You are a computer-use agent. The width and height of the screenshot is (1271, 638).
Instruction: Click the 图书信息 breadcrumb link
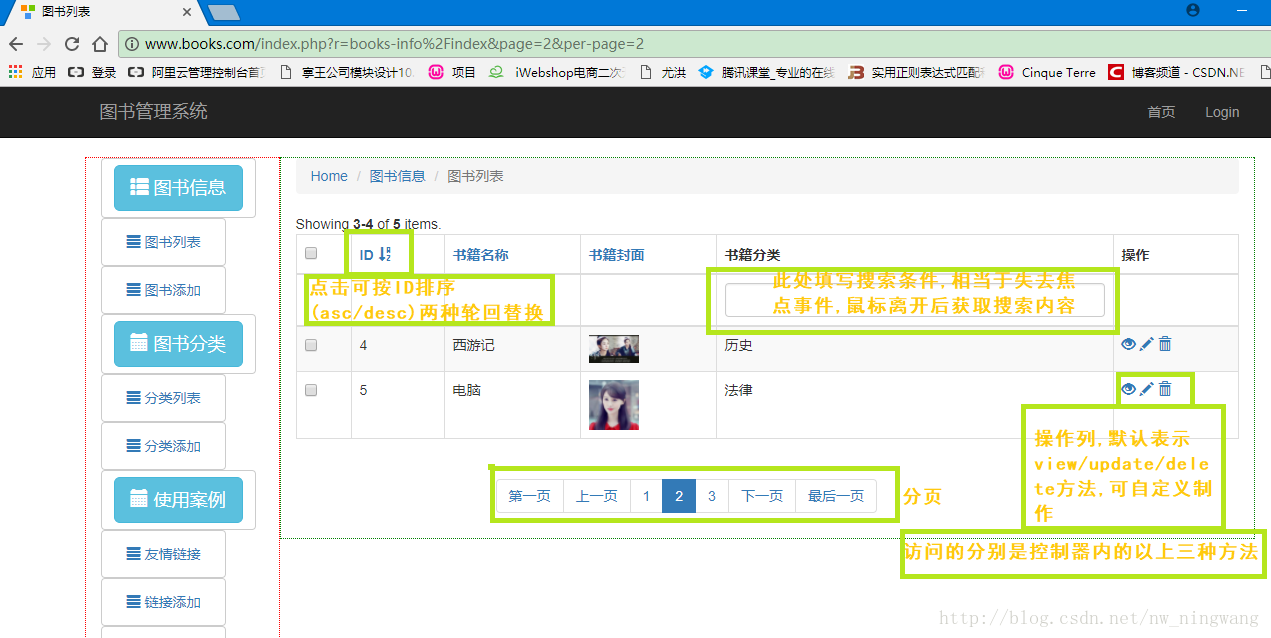397,176
